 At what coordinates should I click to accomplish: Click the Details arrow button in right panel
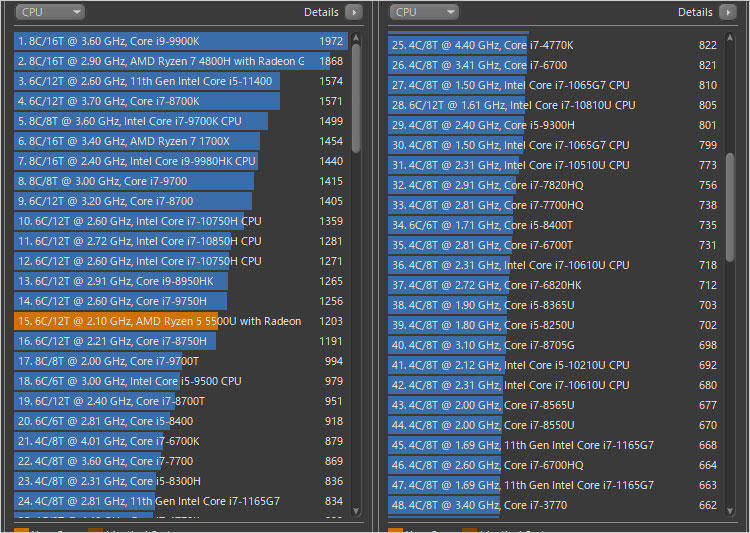(x=728, y=12)
